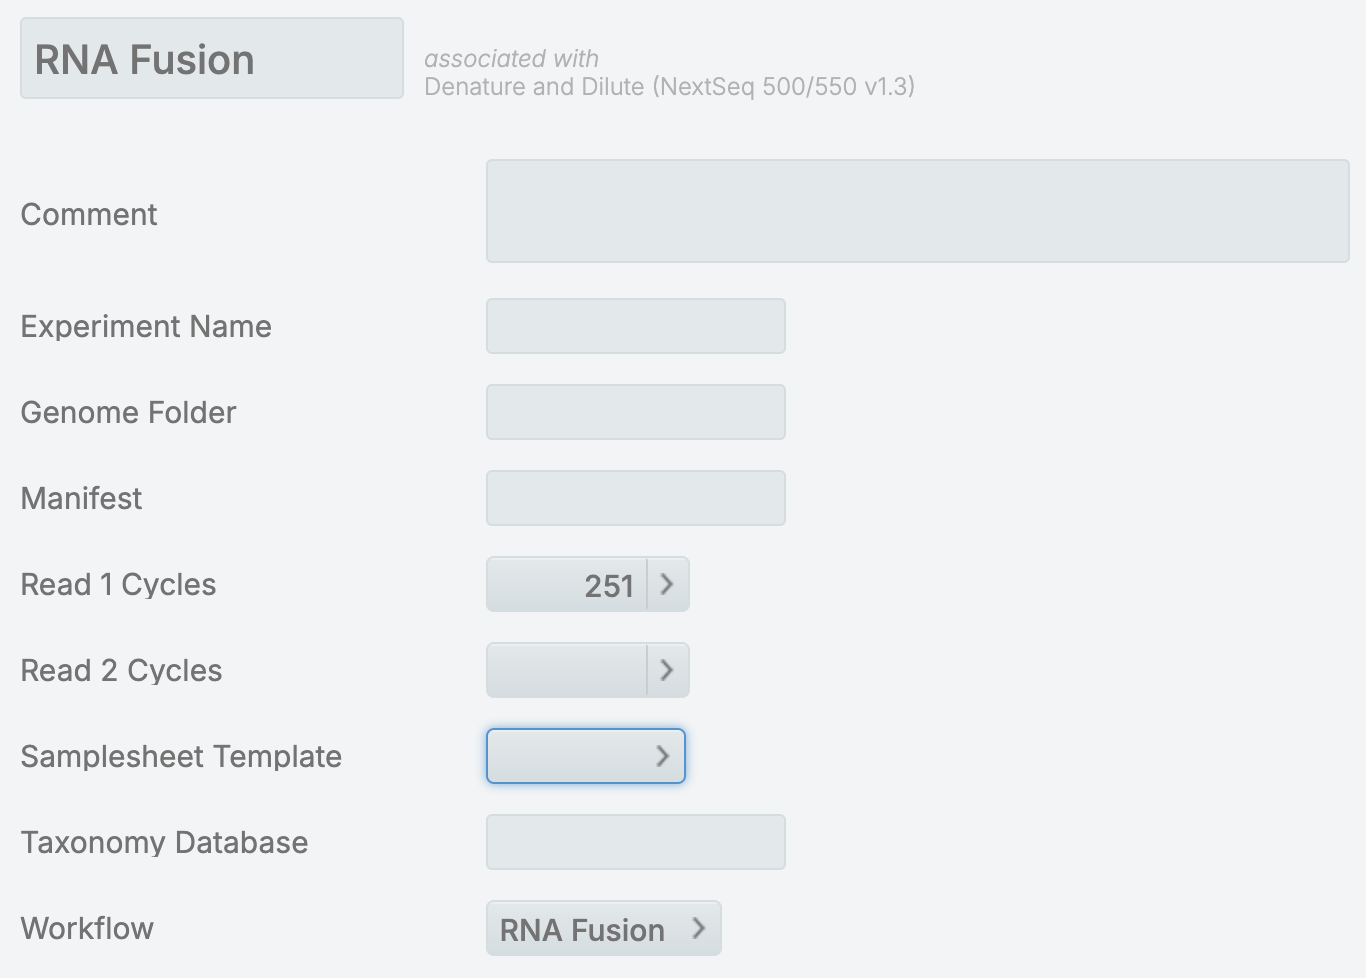Click the Comment field label
Viewport: 1366px width, 978px height.
click(89, 214)
